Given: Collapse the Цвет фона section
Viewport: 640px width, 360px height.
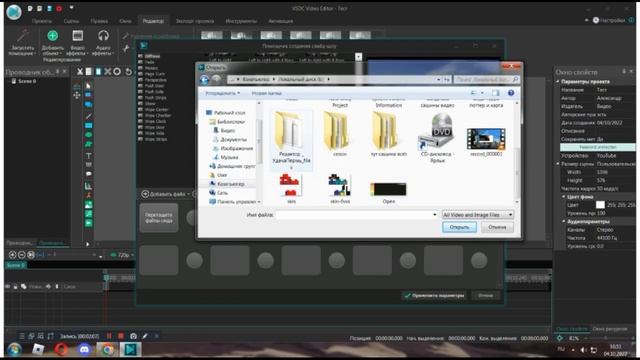Looking at the screenshot, I should 564,197.
